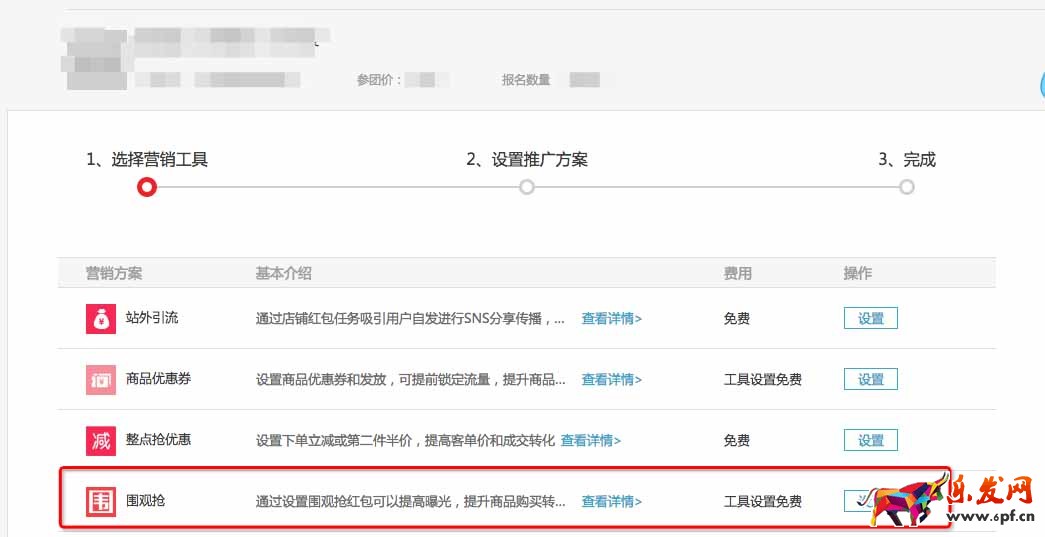The image size is (1045, 537).
Task: Open 查看详情 link for 商品优惠券
Action: (x=611, y=380)
